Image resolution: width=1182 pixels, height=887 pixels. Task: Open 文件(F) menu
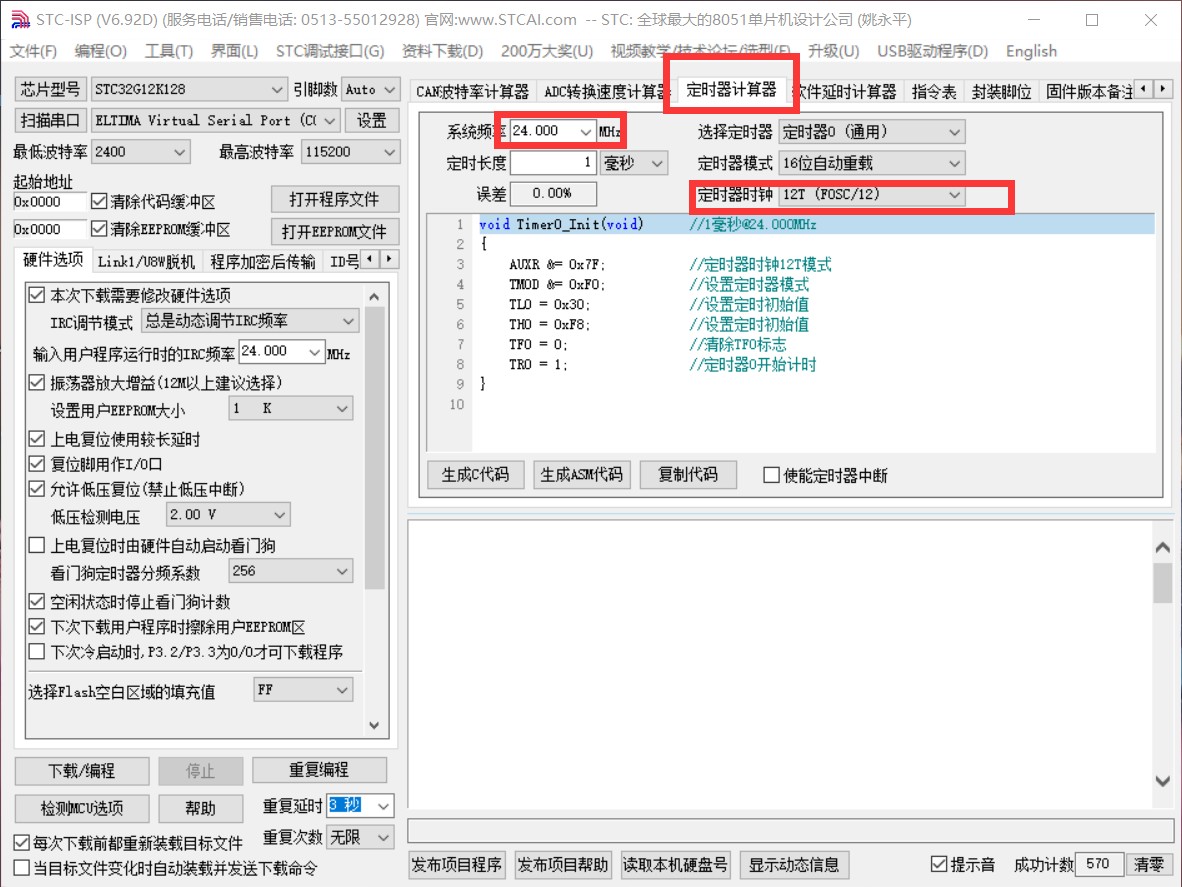(33, 51)
